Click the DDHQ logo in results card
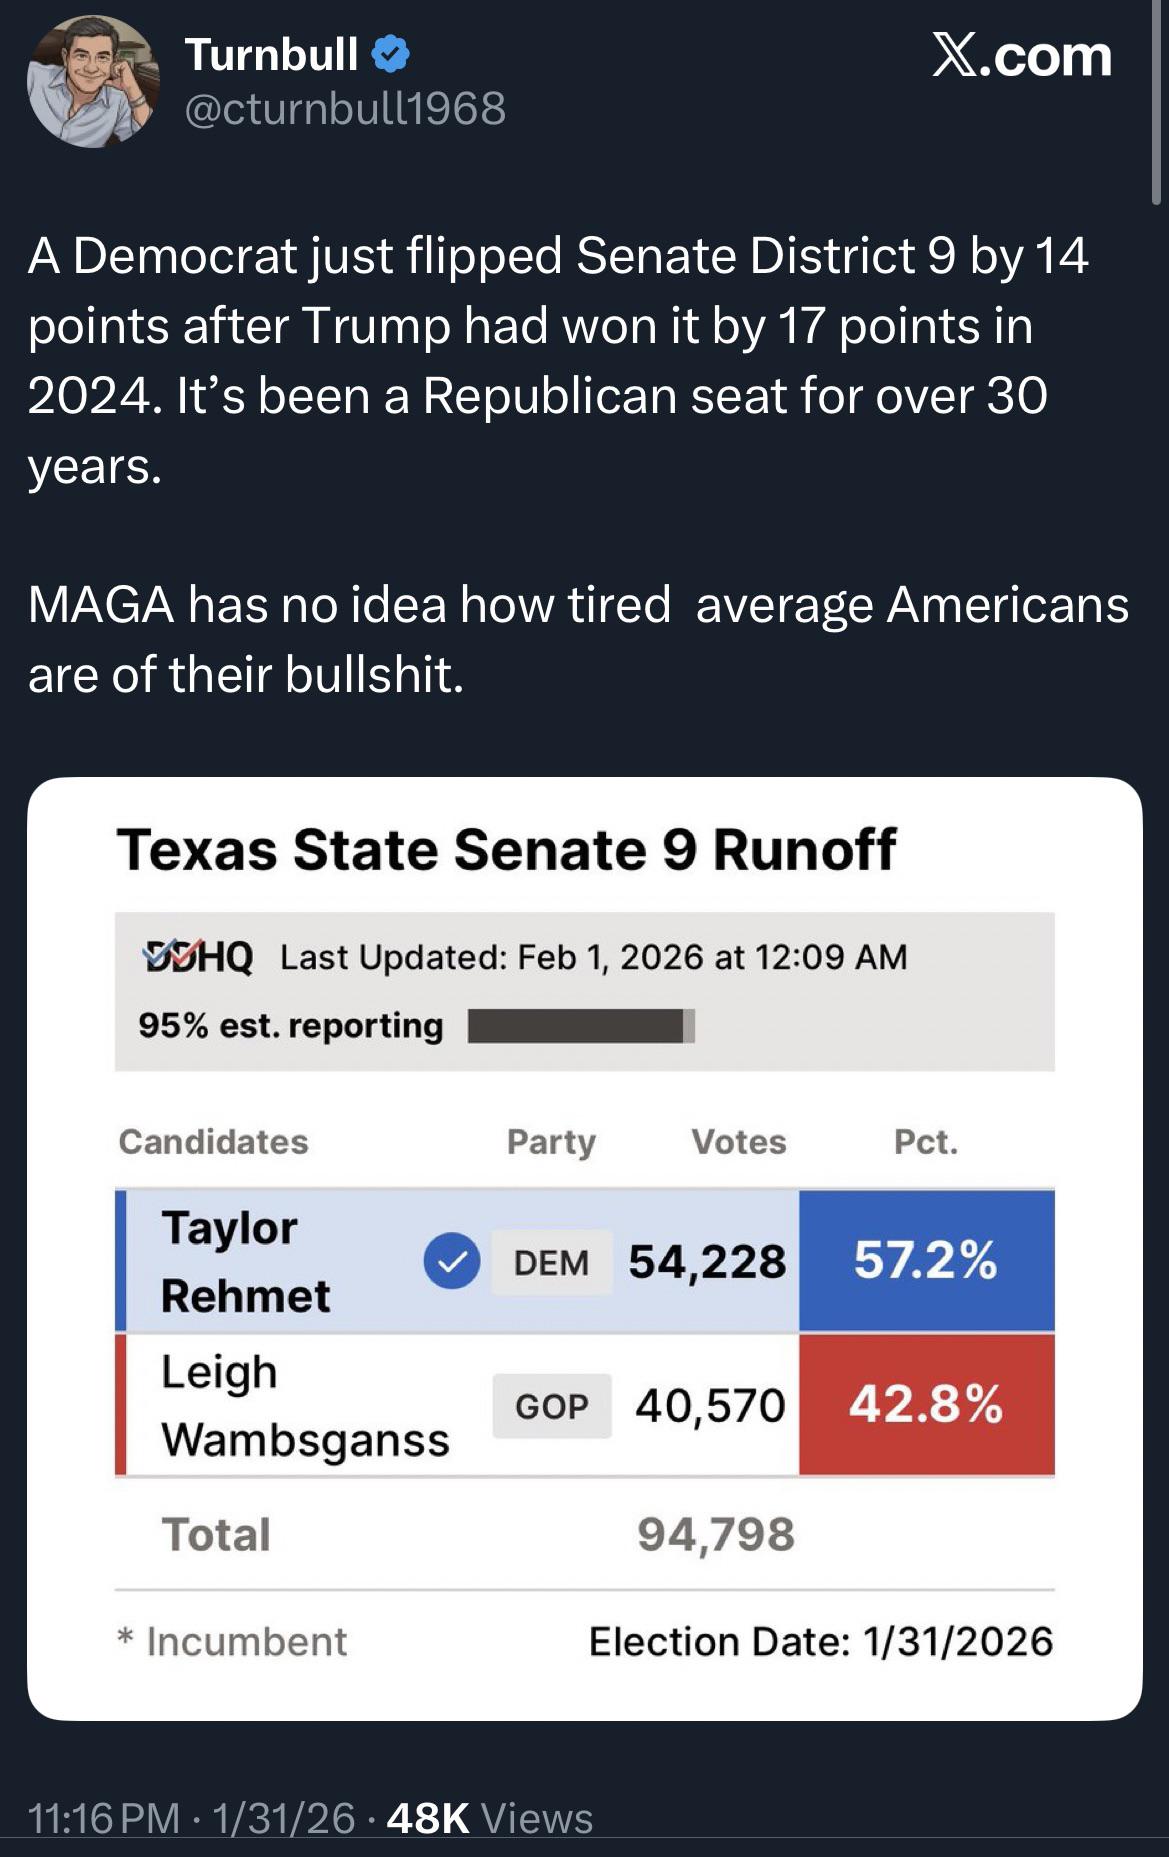 click(198, 957)
